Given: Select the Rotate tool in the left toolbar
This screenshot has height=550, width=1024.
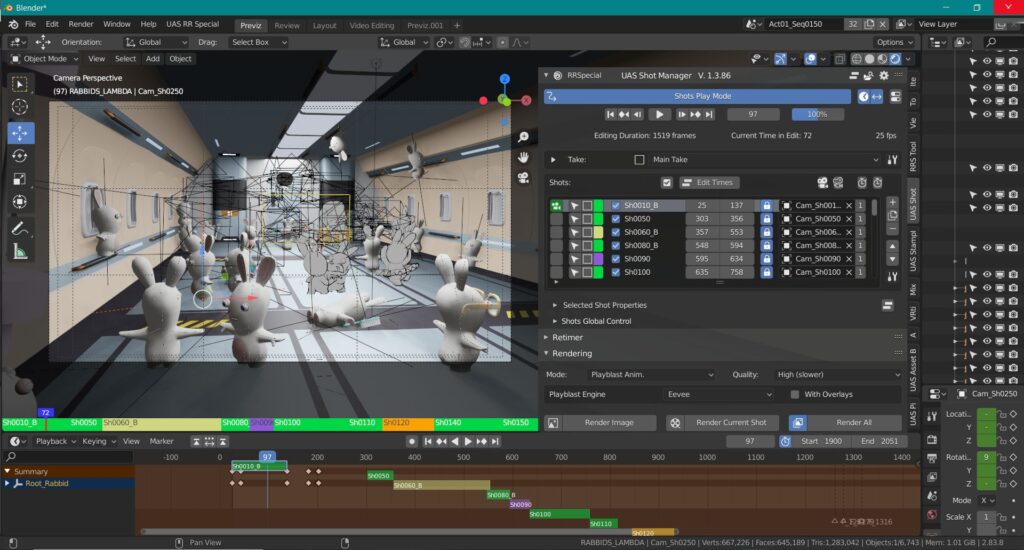Looking at the screenshot, I should (x=21, y=156).
